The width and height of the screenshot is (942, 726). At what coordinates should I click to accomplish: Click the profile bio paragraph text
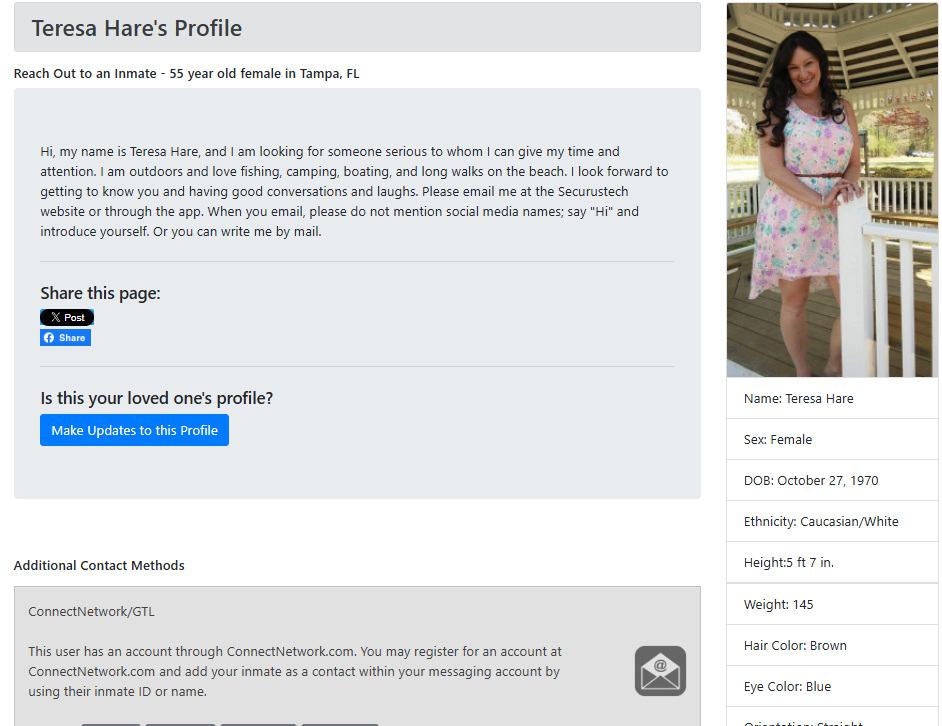point(354,191)
